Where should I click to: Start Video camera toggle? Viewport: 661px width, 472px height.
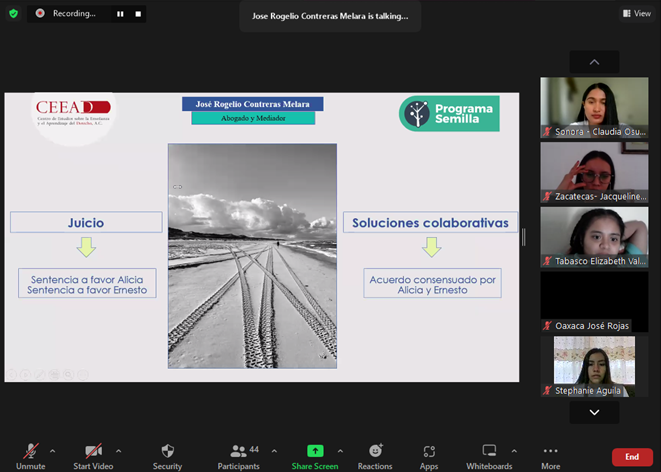point(93,457)
